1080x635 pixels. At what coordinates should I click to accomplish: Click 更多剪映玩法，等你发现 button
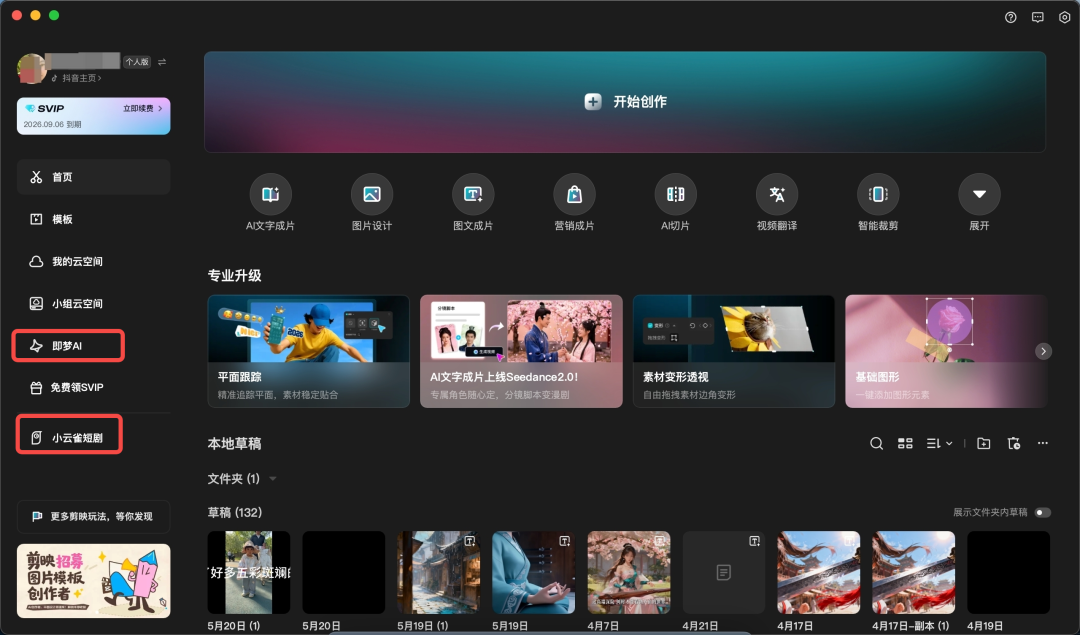[x=94, y=517]
